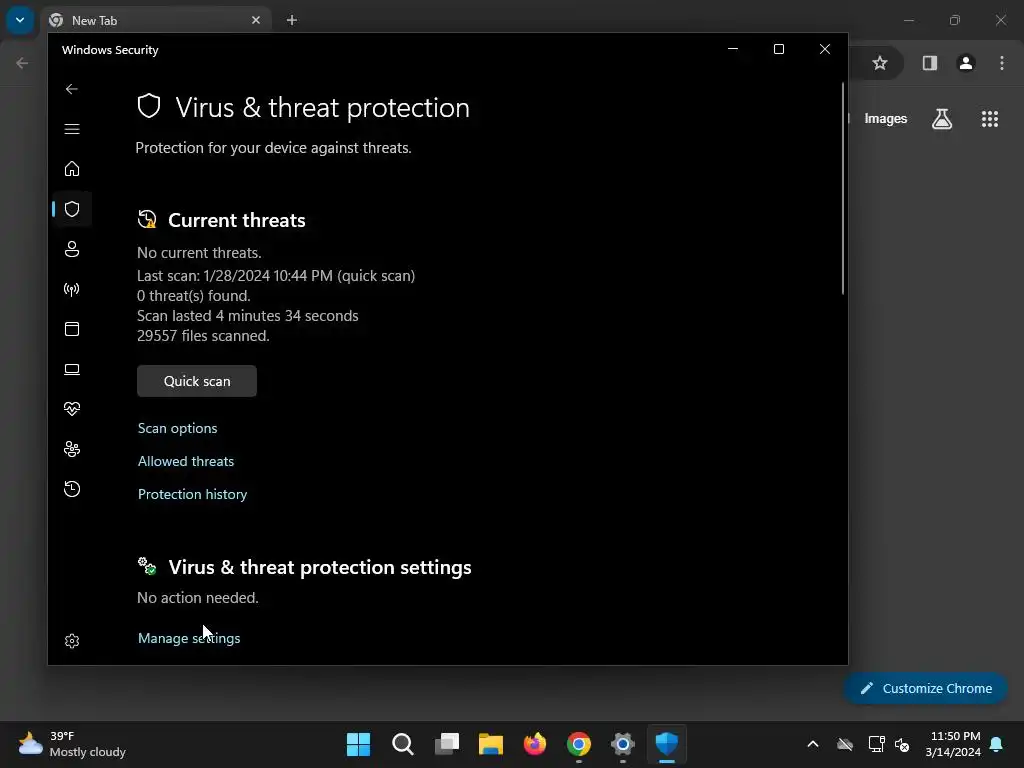Open Device performance & health heart icon
The width and height of the screenshot is (1024, 768).
pyautogui.click(x=72, y=409)
